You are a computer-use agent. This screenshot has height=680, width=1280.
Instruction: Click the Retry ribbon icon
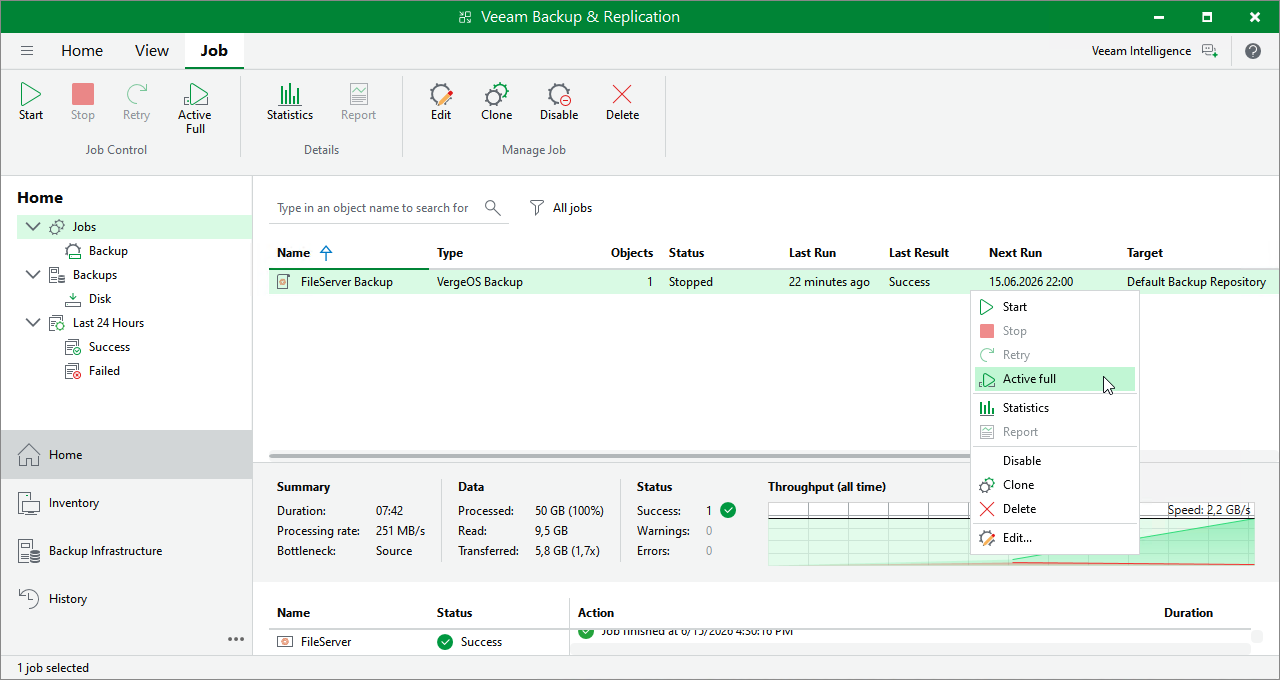(136, 102)
